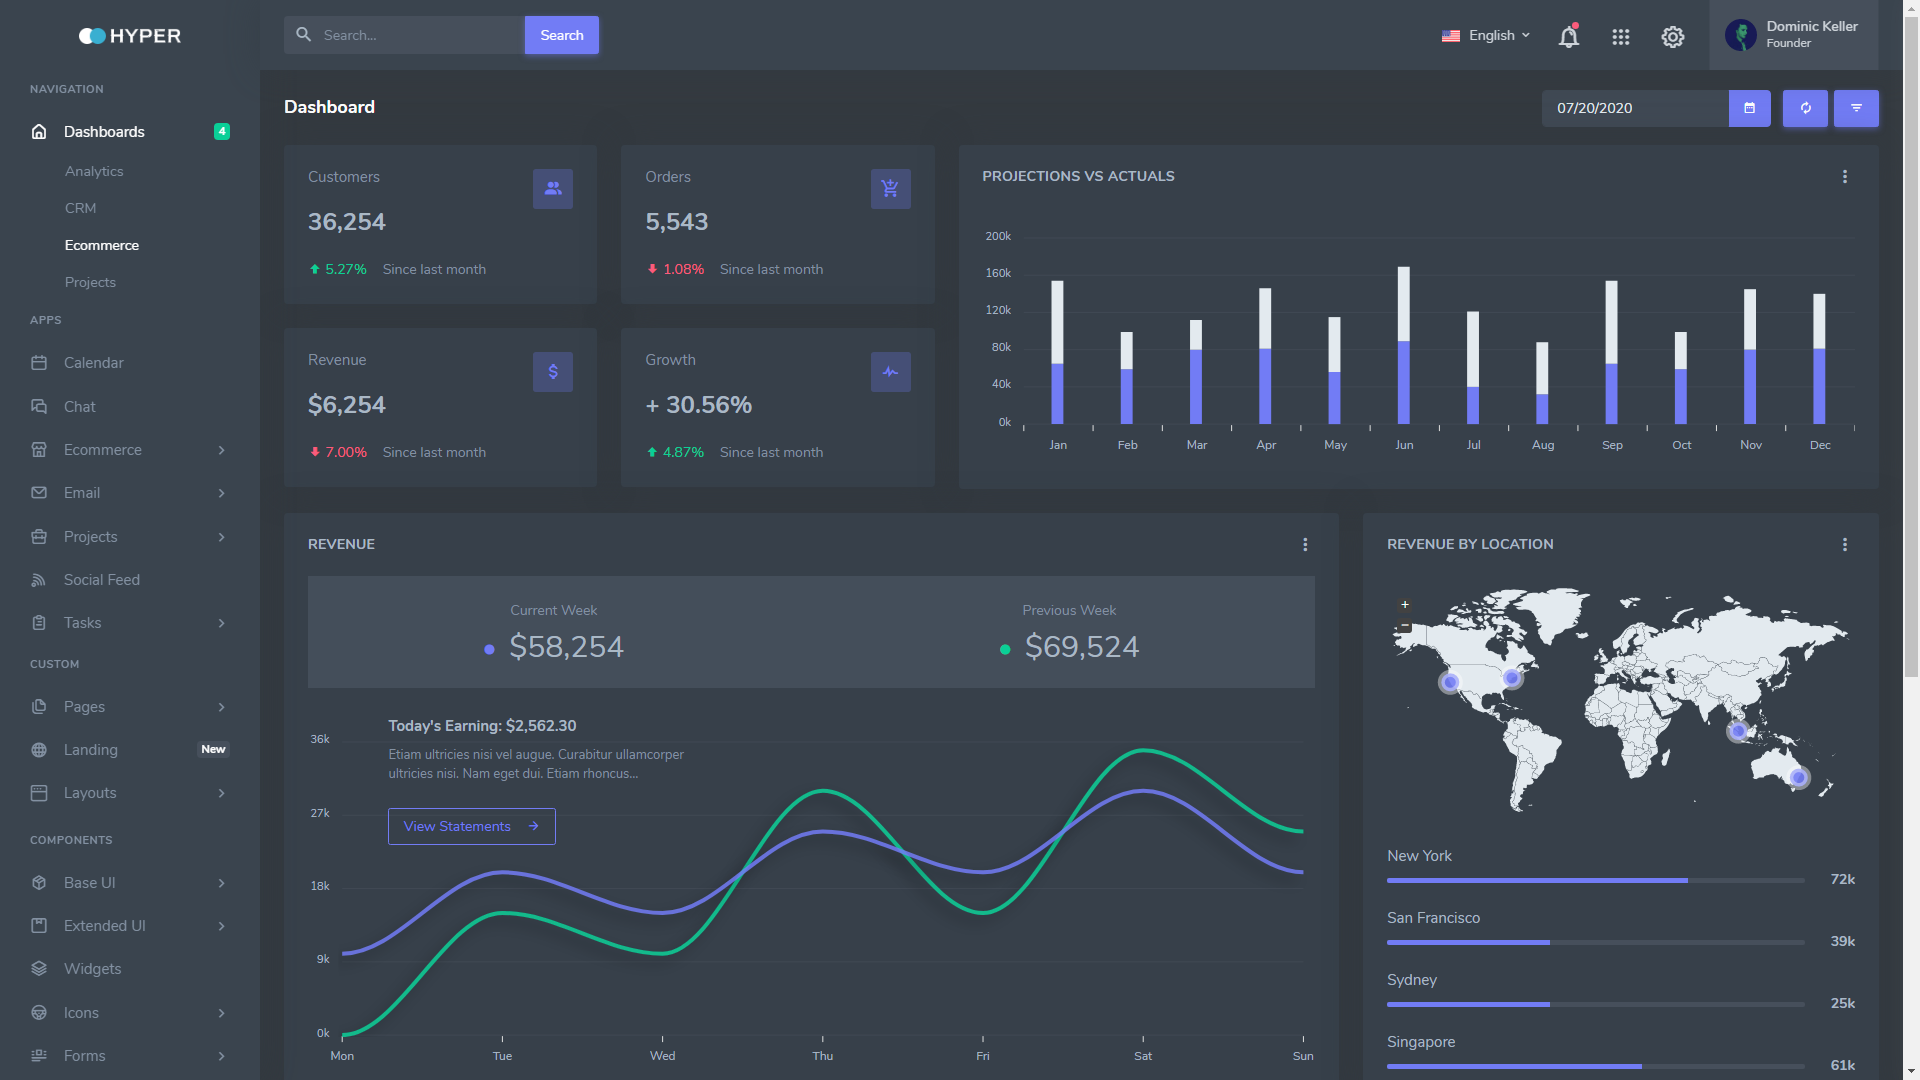Open the Projections vs Actuals kebab menu
This screenshot has width=1920, height=1080.
1844,177
